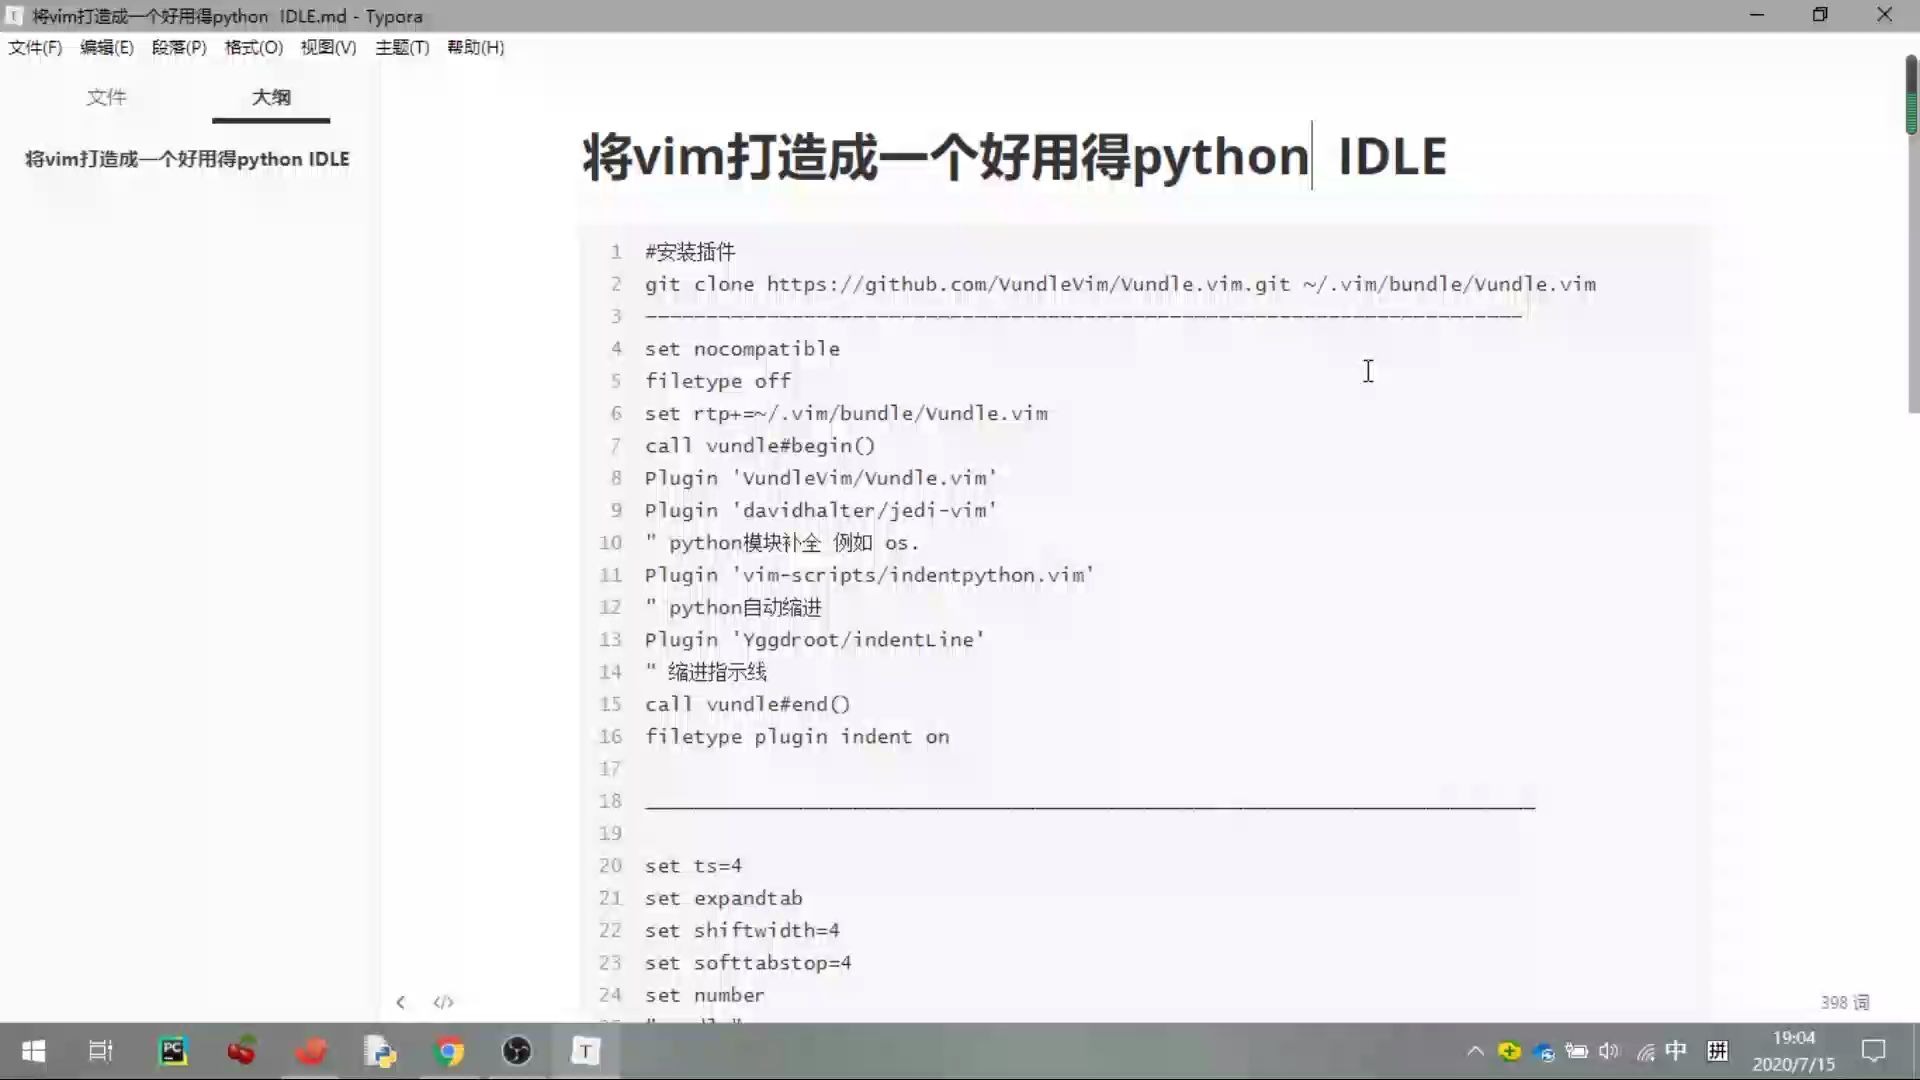Open the 视图(V) menu
The height and width of the screenshot is (1080, 1920).
click(328, 47)
